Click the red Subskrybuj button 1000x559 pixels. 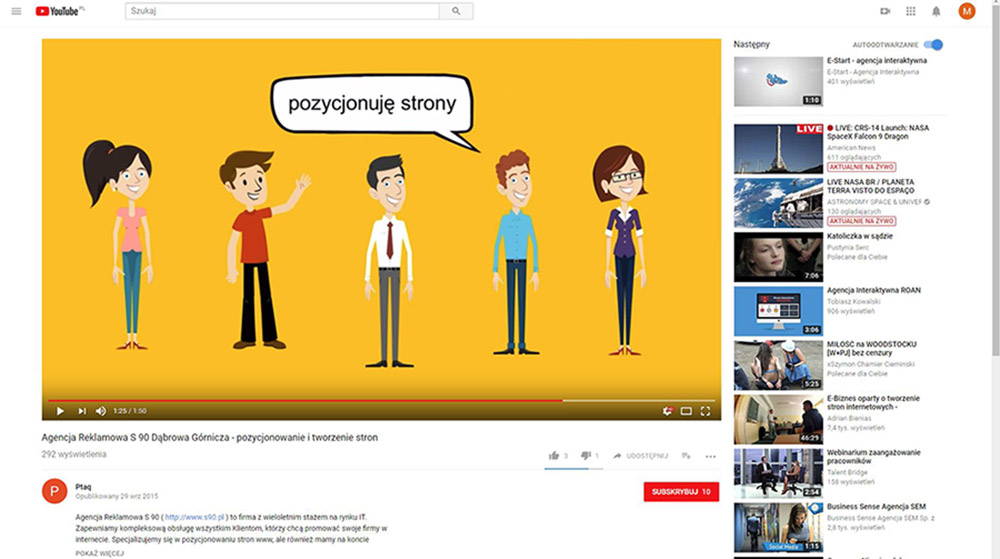click(x=681, y=492)
